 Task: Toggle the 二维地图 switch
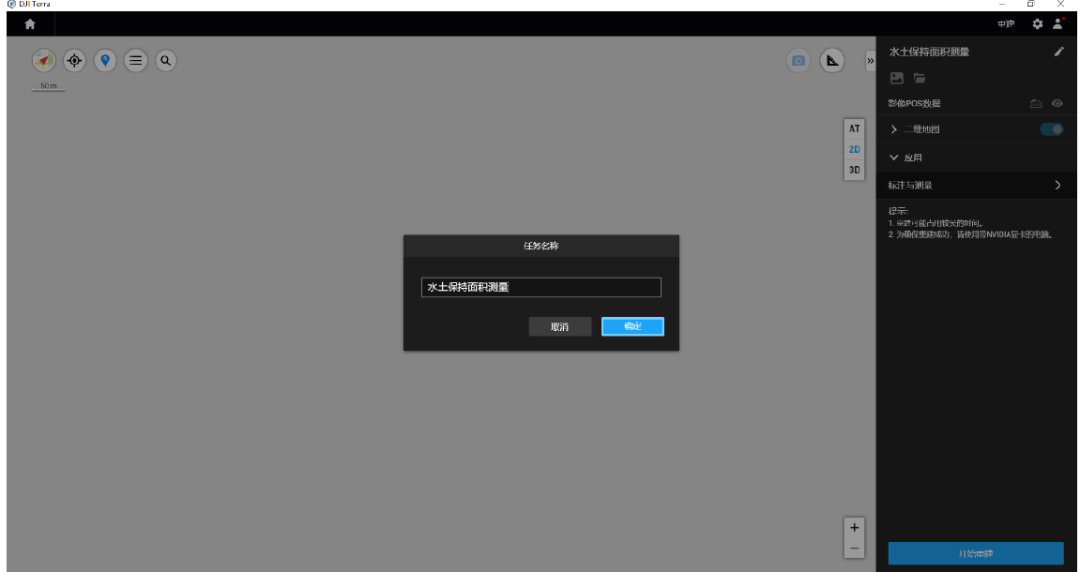point(1051,129)
